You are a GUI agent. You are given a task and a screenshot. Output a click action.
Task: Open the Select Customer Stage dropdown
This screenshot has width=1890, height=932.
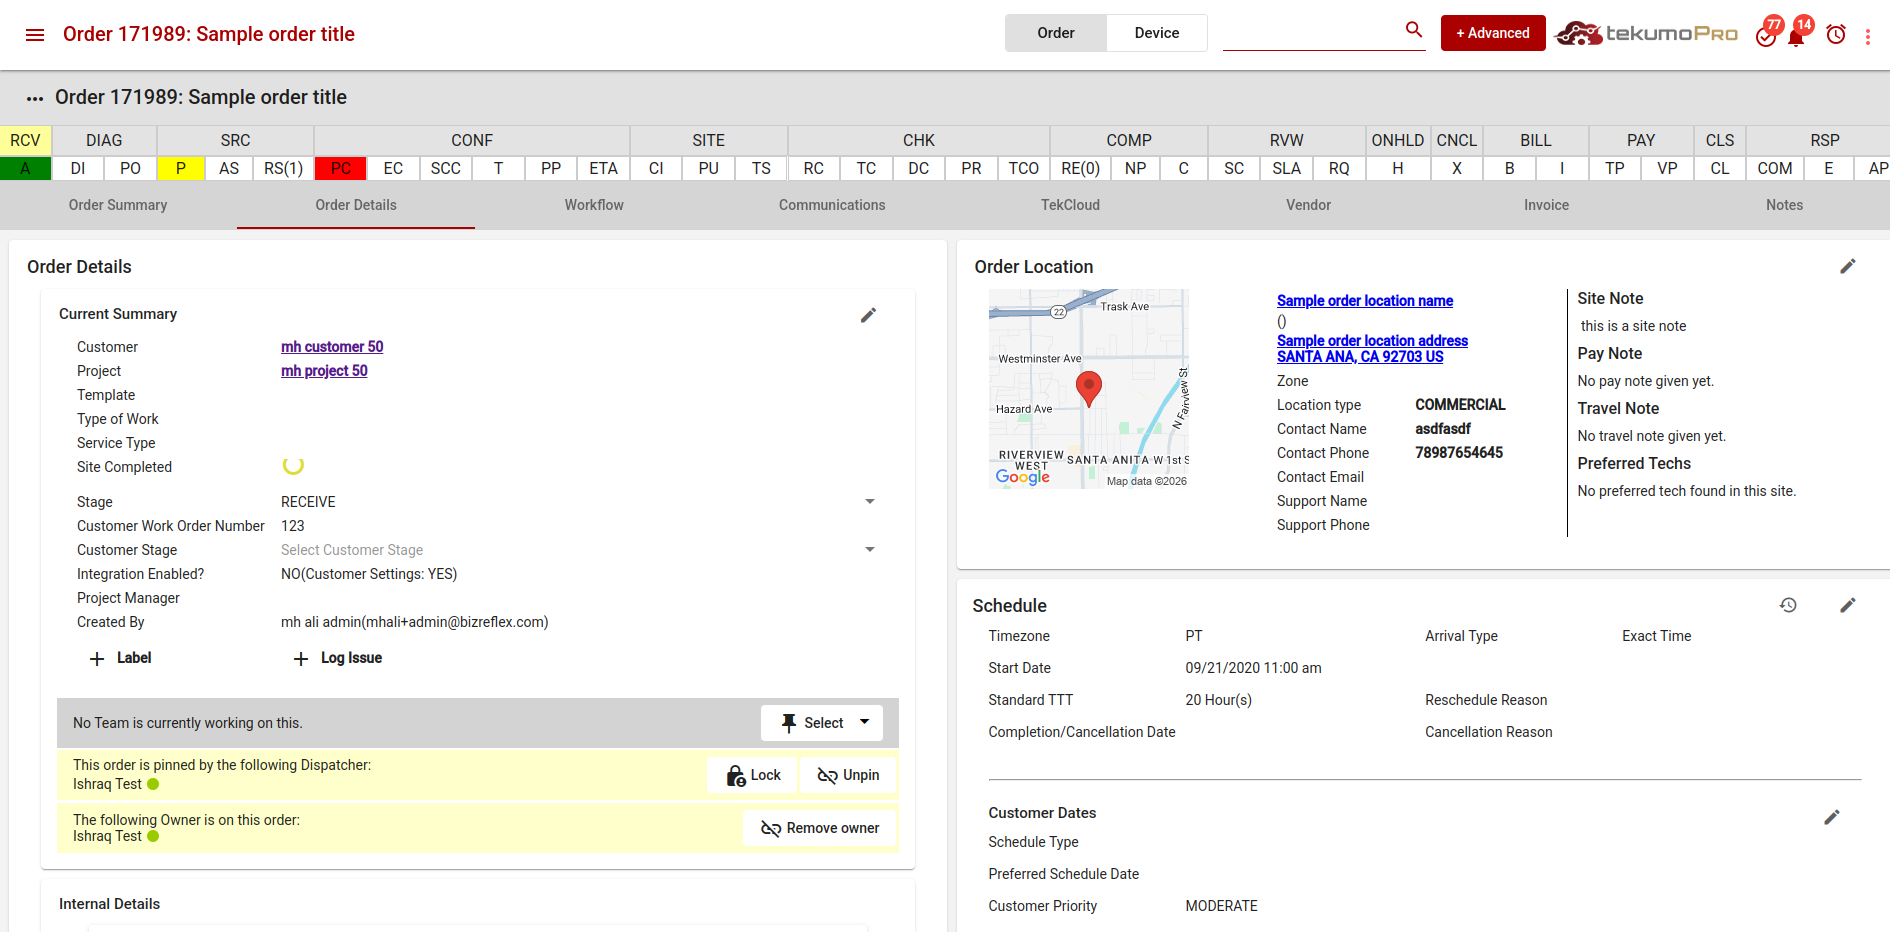point(869,550)
